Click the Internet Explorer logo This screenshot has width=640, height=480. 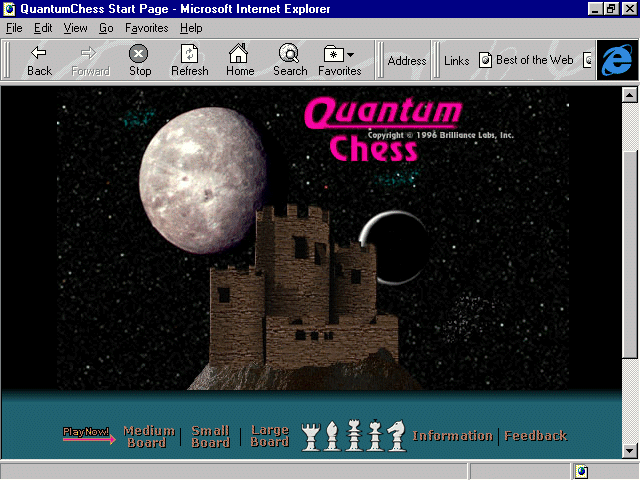(x=617, y=60)
